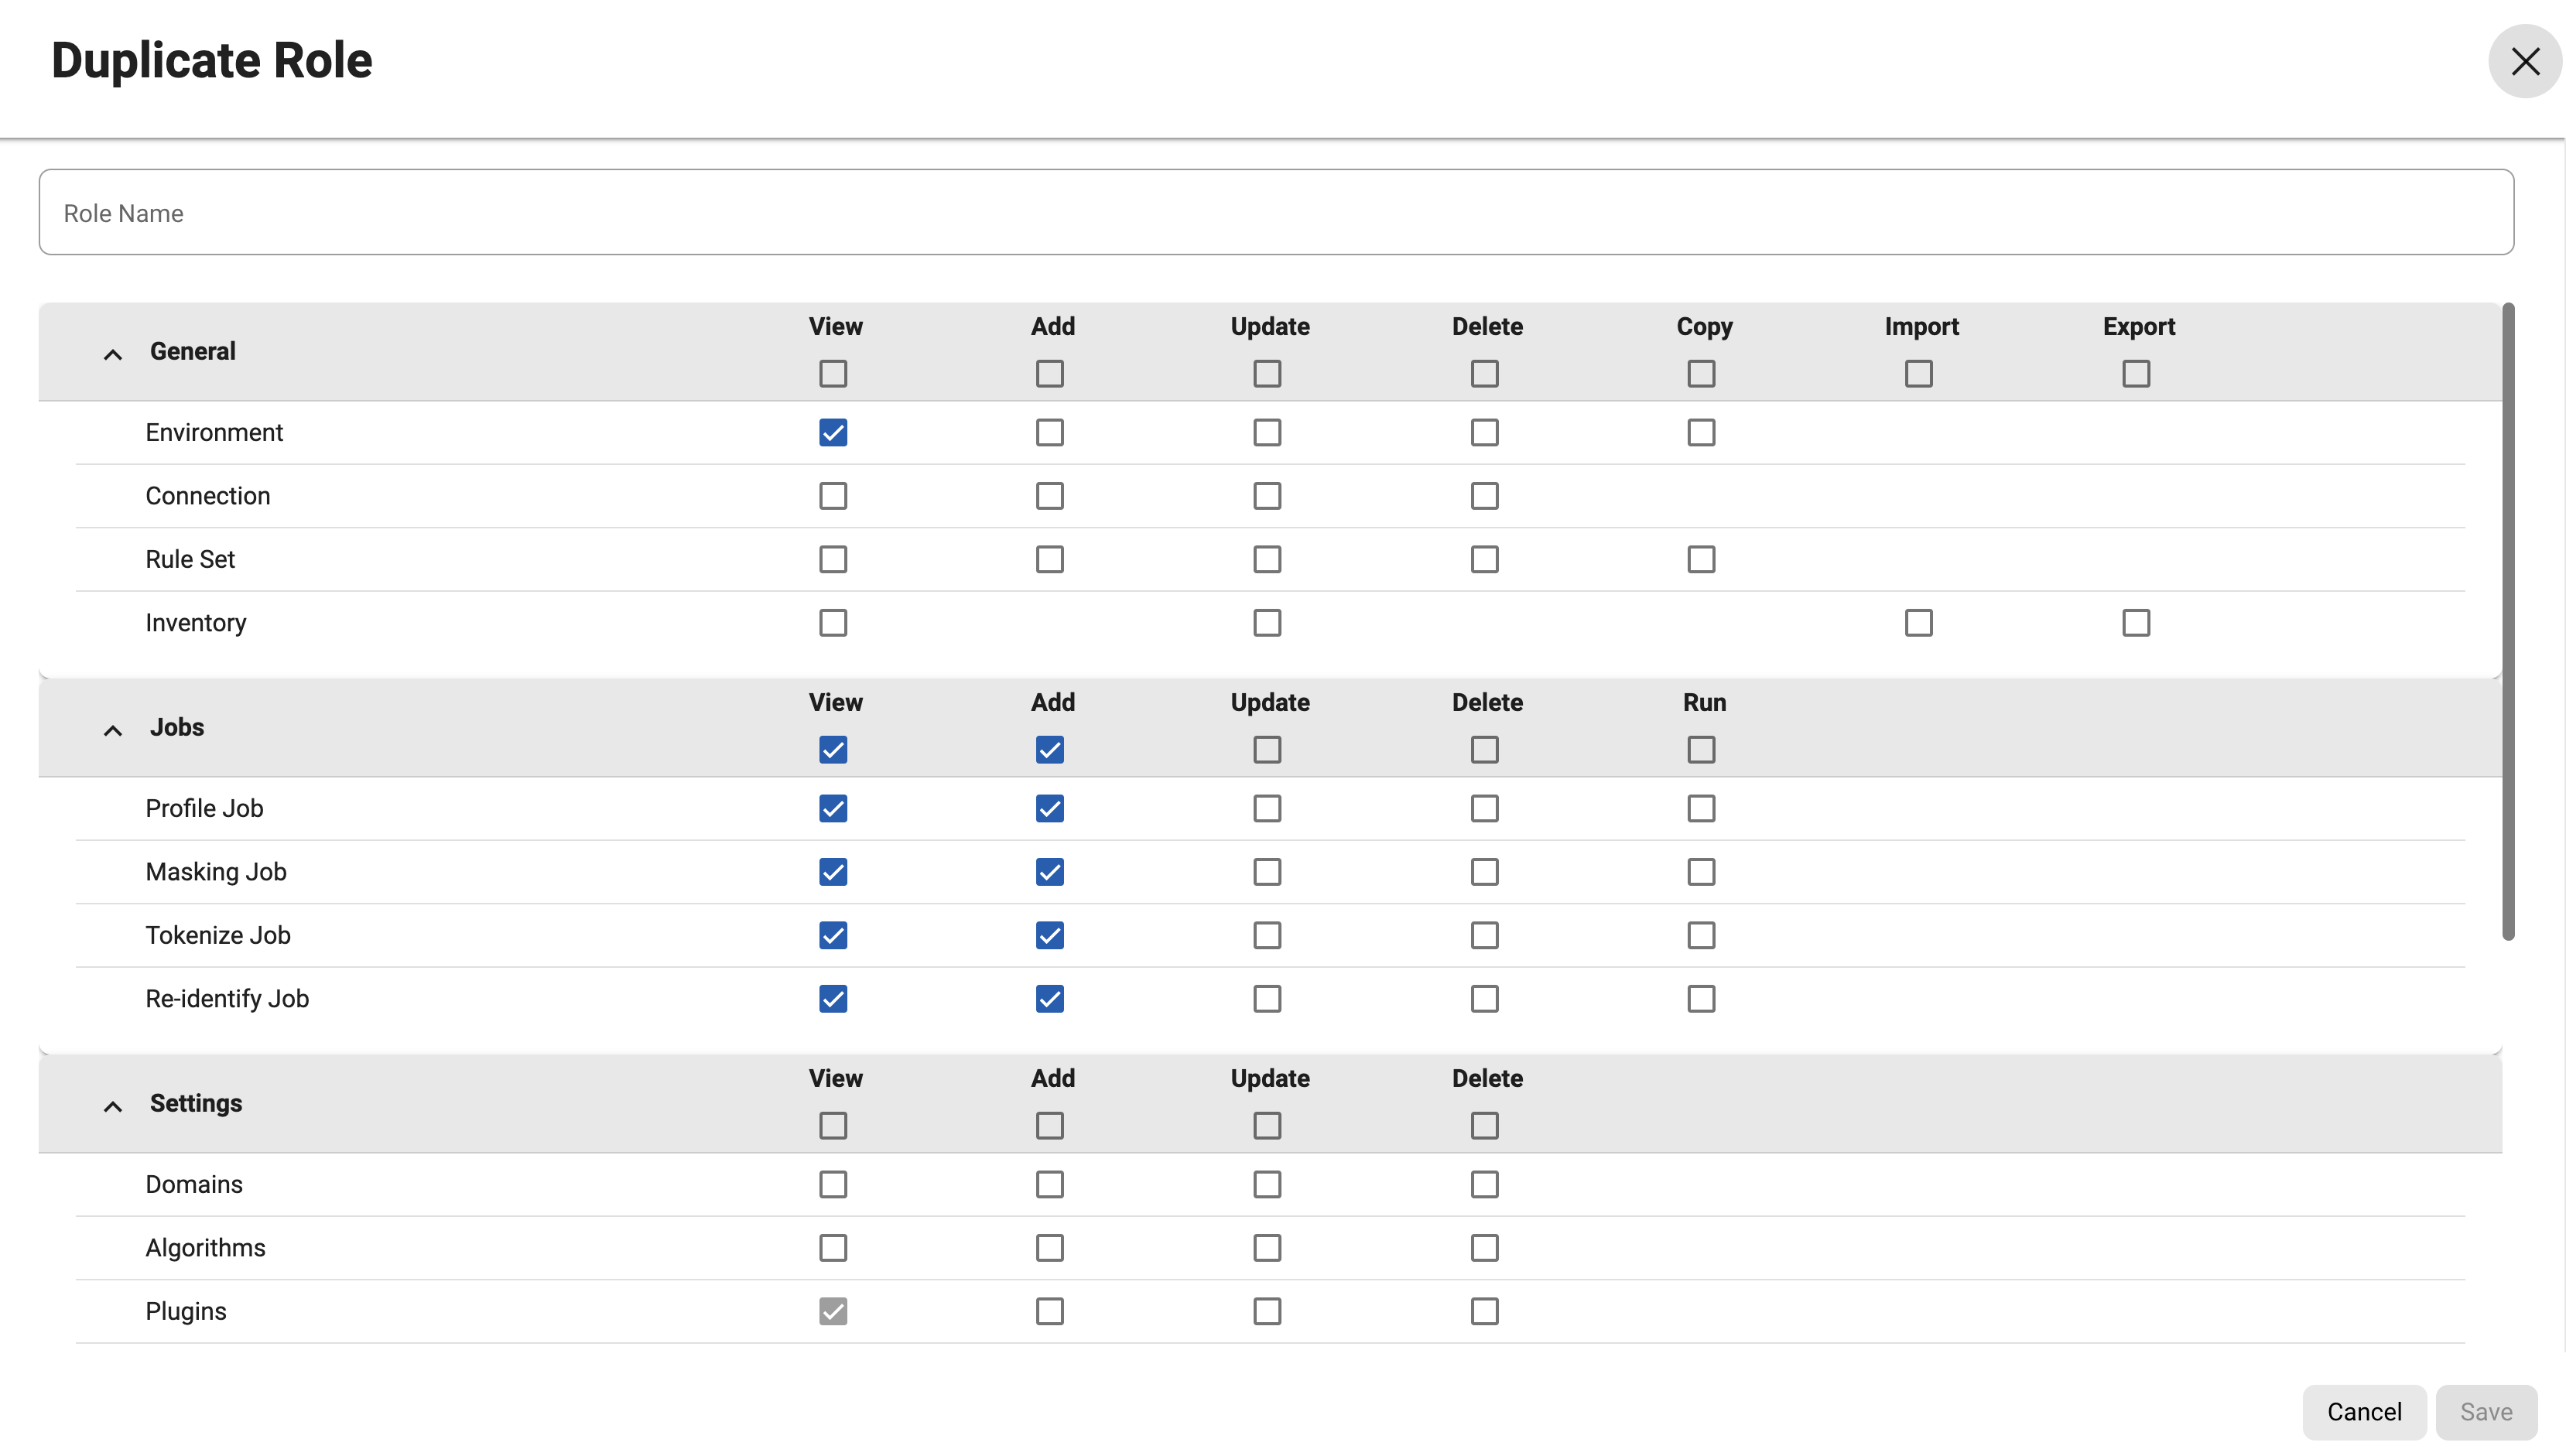Enable Export permission for Inventory
This screenshot has width=2566, height=1456.
(2135, 622)
